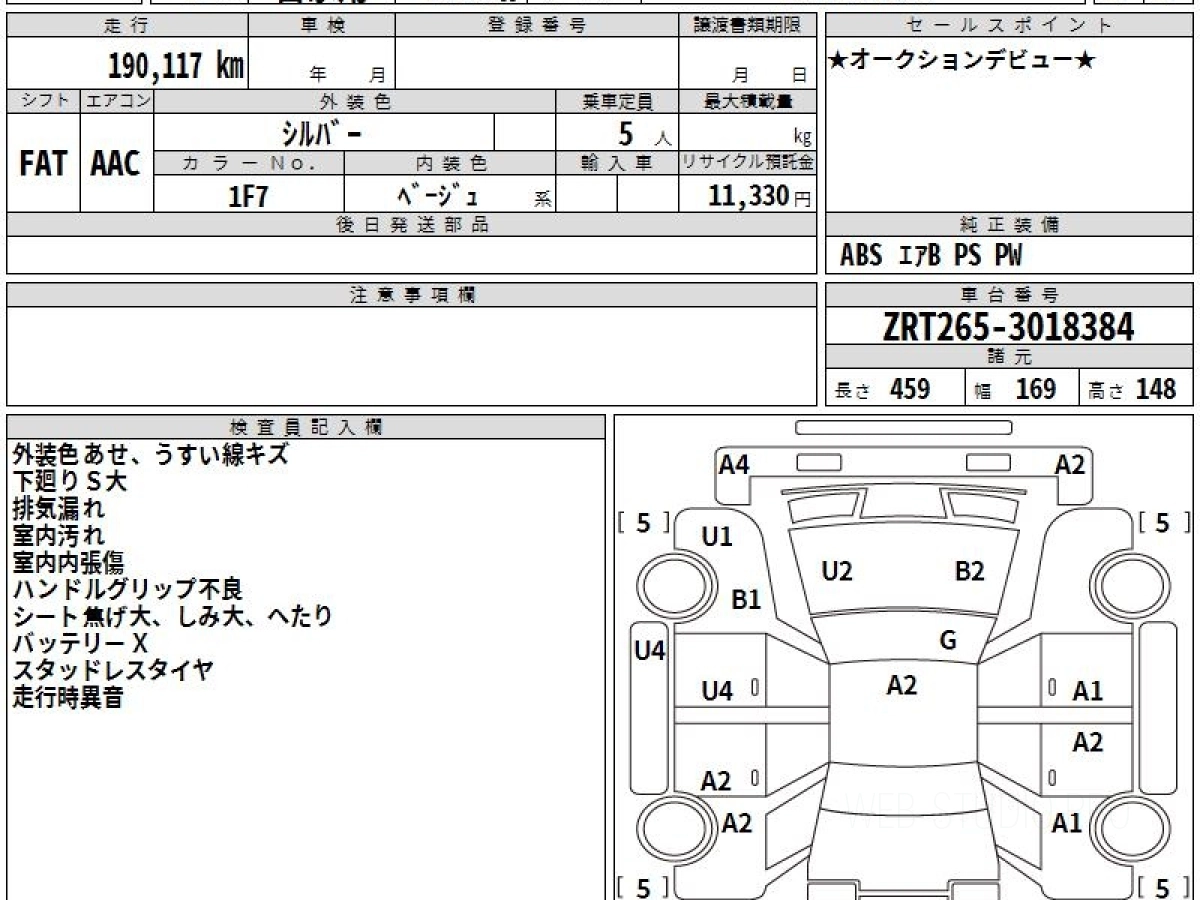This screenshot has height=900, width=1200.
Task: Click the 譲渡書類期限 header
Action: point(748,26)
